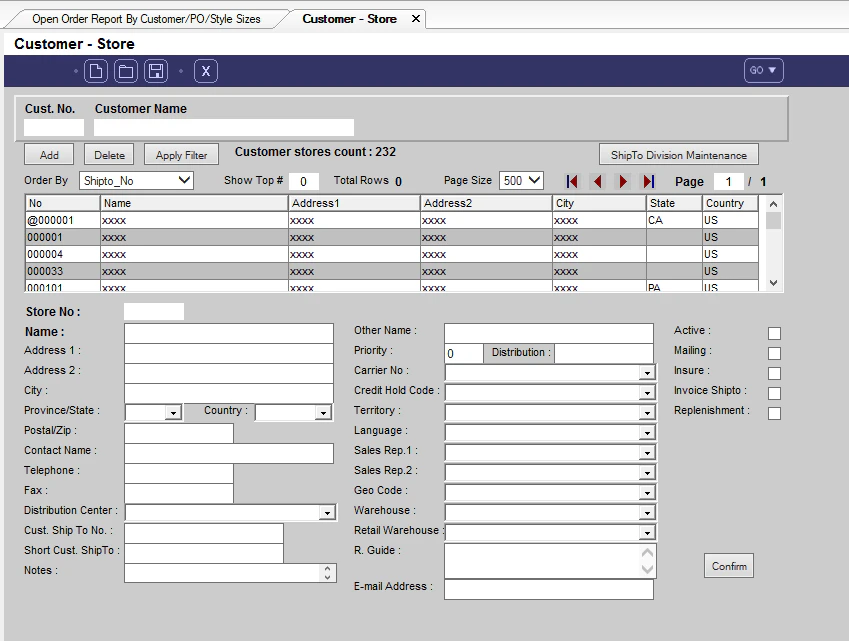This screenshot has height=641, width=849.
Task: Click the previous page arrow
Action: pyautogui.click(x=598, y=181)
